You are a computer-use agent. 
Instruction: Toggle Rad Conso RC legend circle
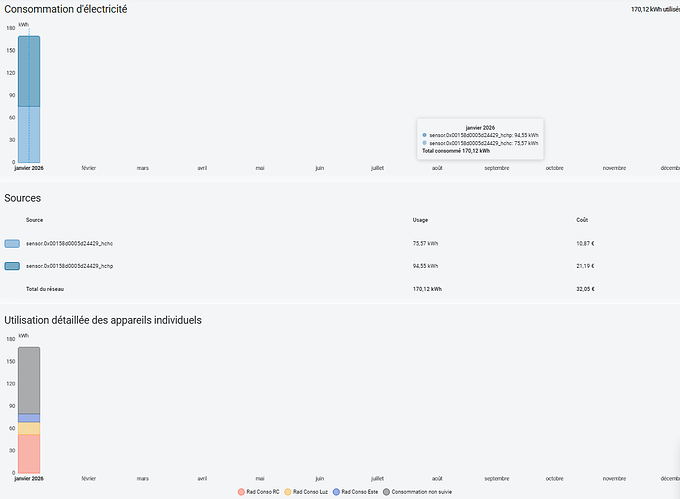[x=241, y=492]
